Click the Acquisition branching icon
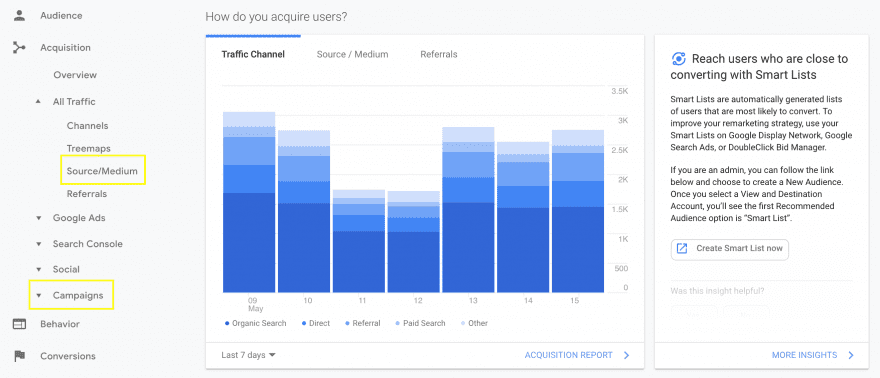 (20, 48)
